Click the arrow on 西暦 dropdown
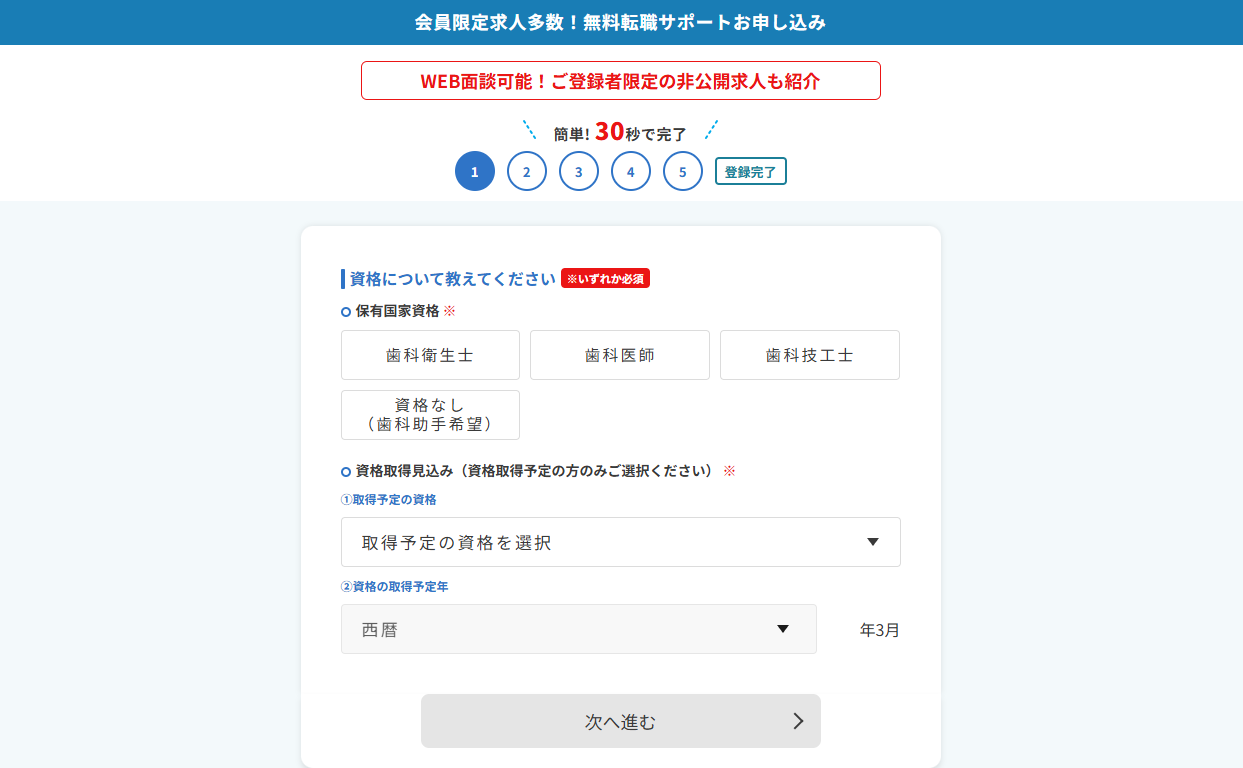Viewport: 1243px width, 768px height. (783, 629)
